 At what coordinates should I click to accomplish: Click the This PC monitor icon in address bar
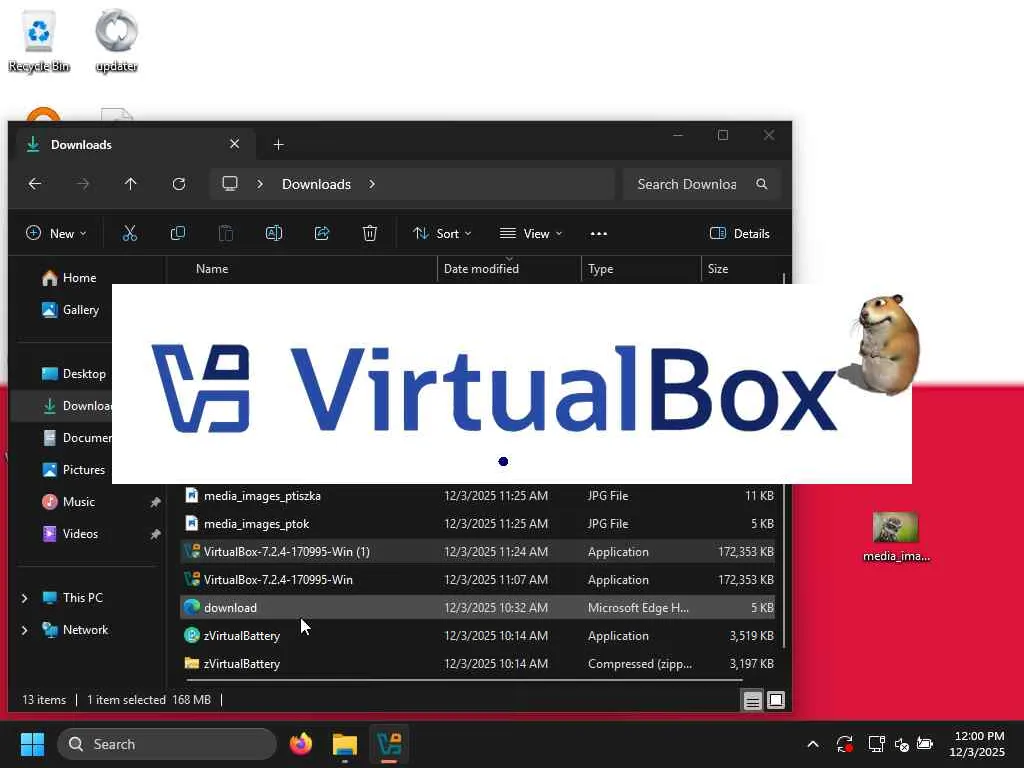click(230, 184)
